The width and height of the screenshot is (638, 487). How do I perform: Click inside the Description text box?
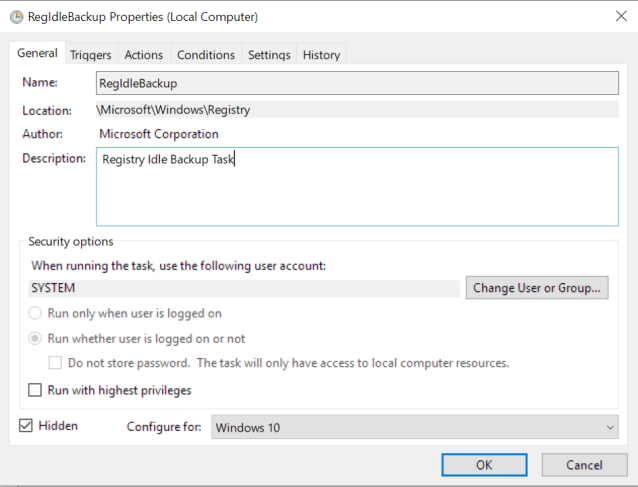point(356,187)
